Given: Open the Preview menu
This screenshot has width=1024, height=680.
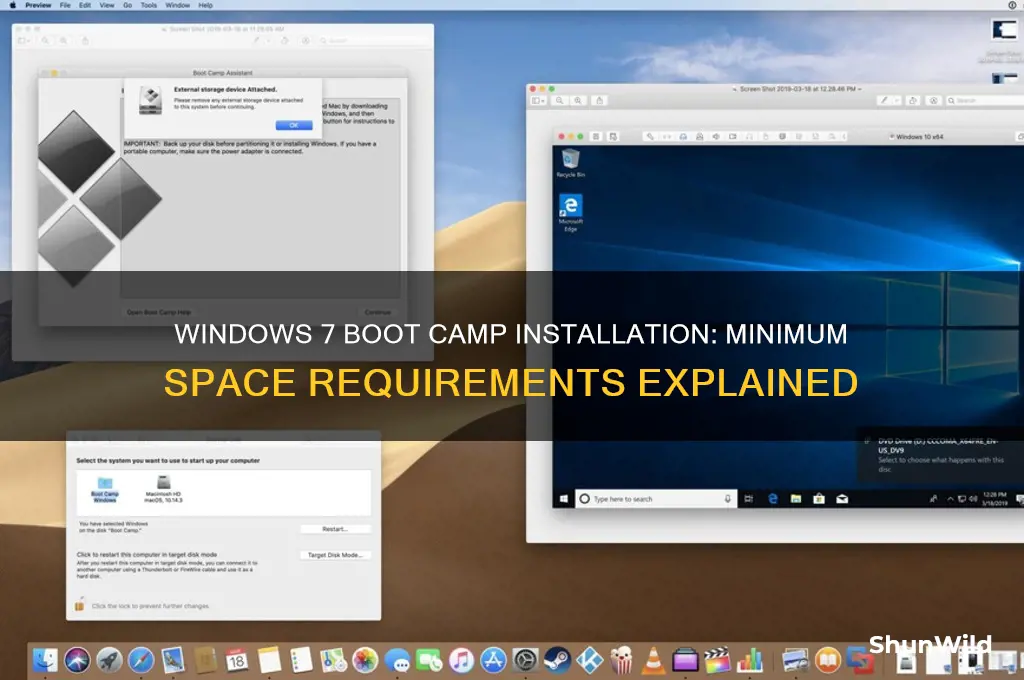Looking at the screenshot, I should 38,5.
